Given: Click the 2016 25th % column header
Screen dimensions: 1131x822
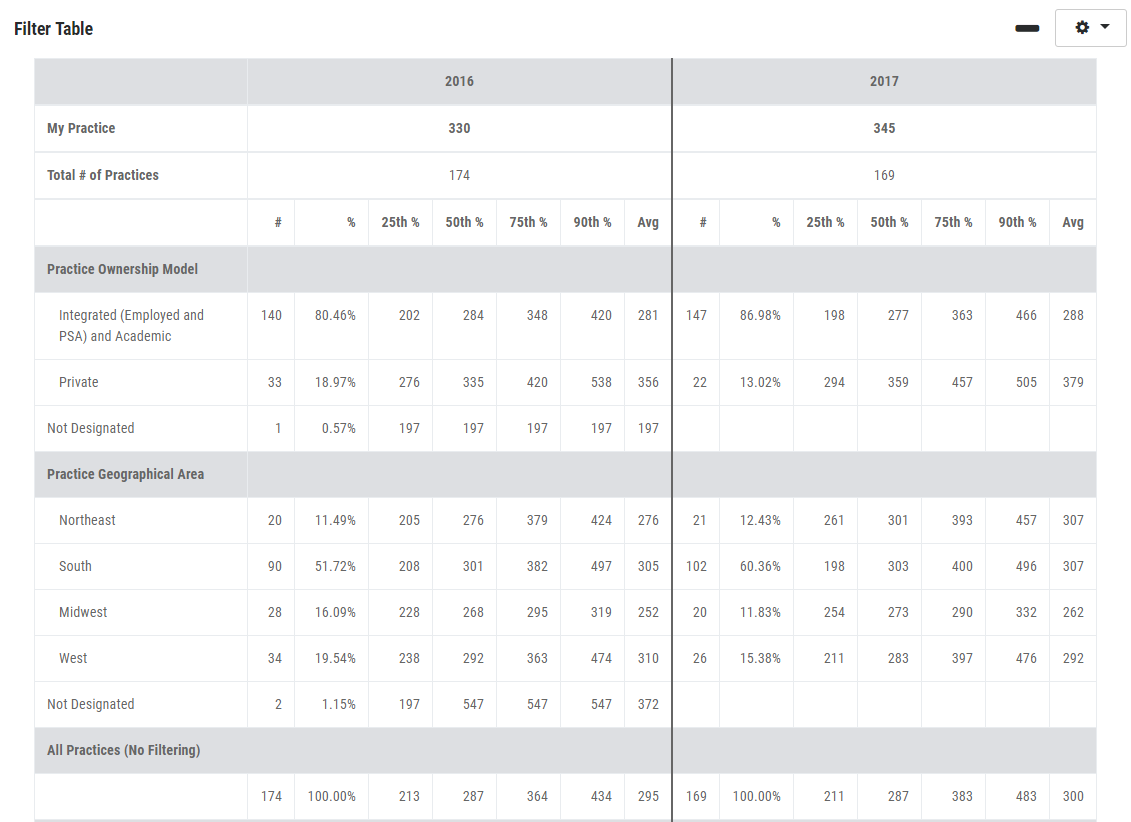Looking at the screenshot, I should pyautogui.click(x=400, y=222).
